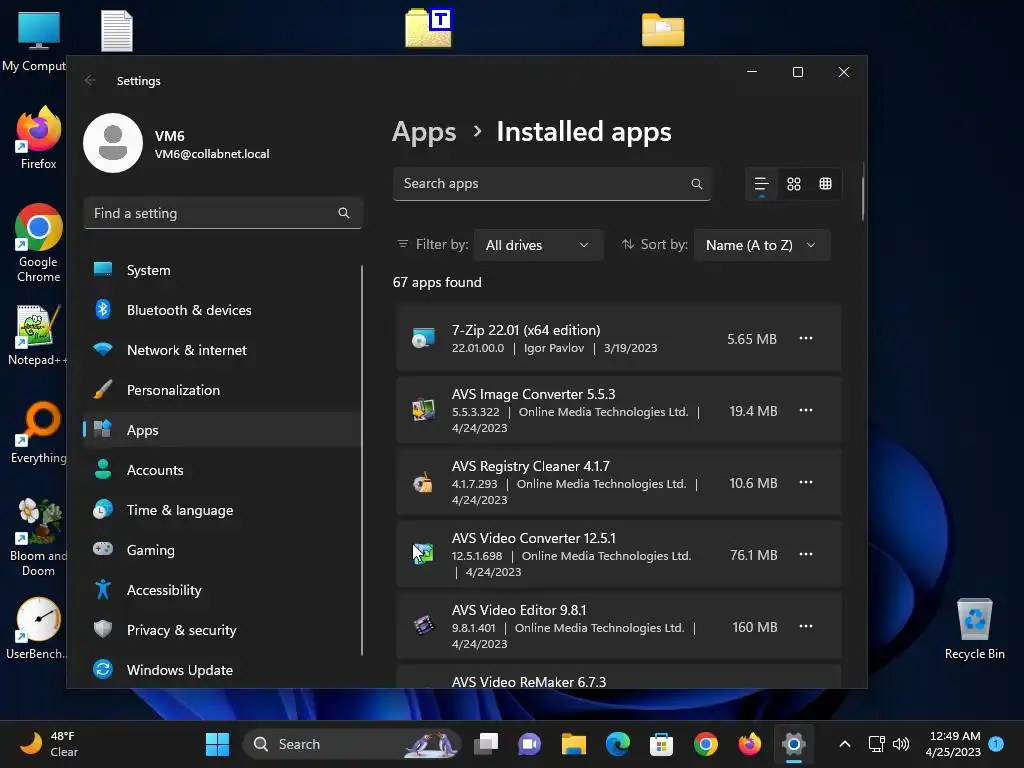This screenshot has height=768, width=1024.
Task: Open more options for AVS Video Editor
Action: tap(806, 626)
